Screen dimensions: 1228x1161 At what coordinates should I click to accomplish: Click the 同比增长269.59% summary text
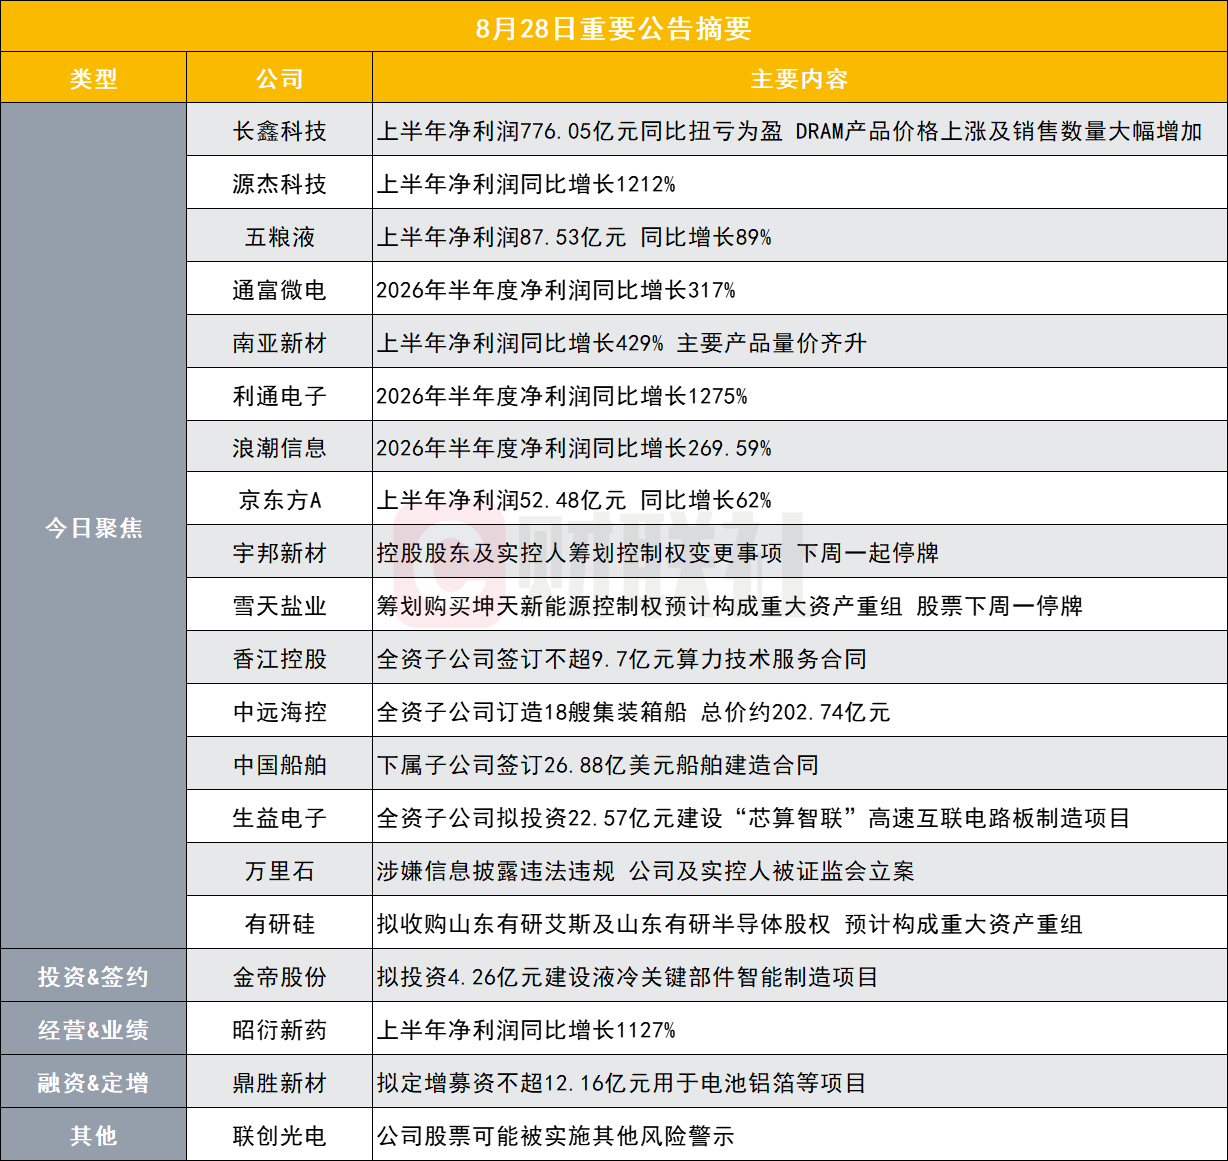[574, 448]
